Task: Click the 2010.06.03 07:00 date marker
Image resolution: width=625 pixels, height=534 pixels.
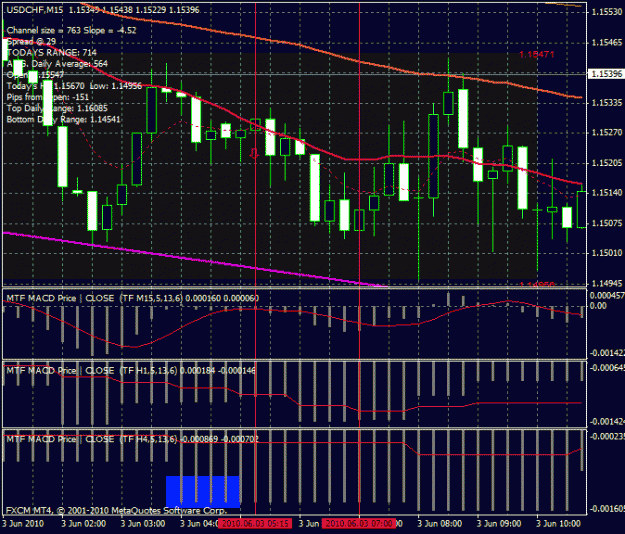Action: 359,523
